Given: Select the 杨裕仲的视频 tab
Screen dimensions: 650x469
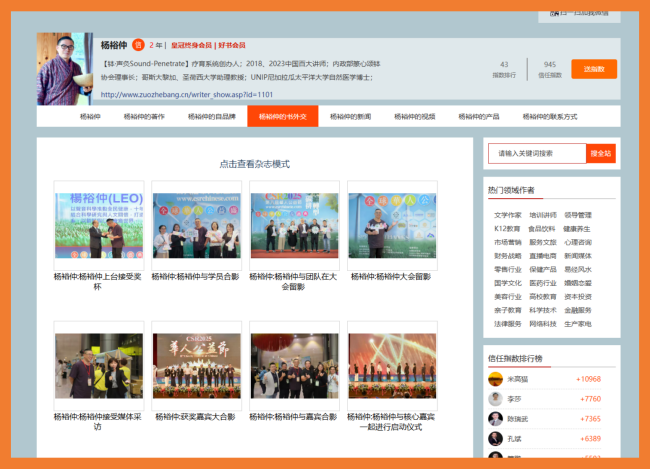Looking at the screenshot, I should (415, 117).
